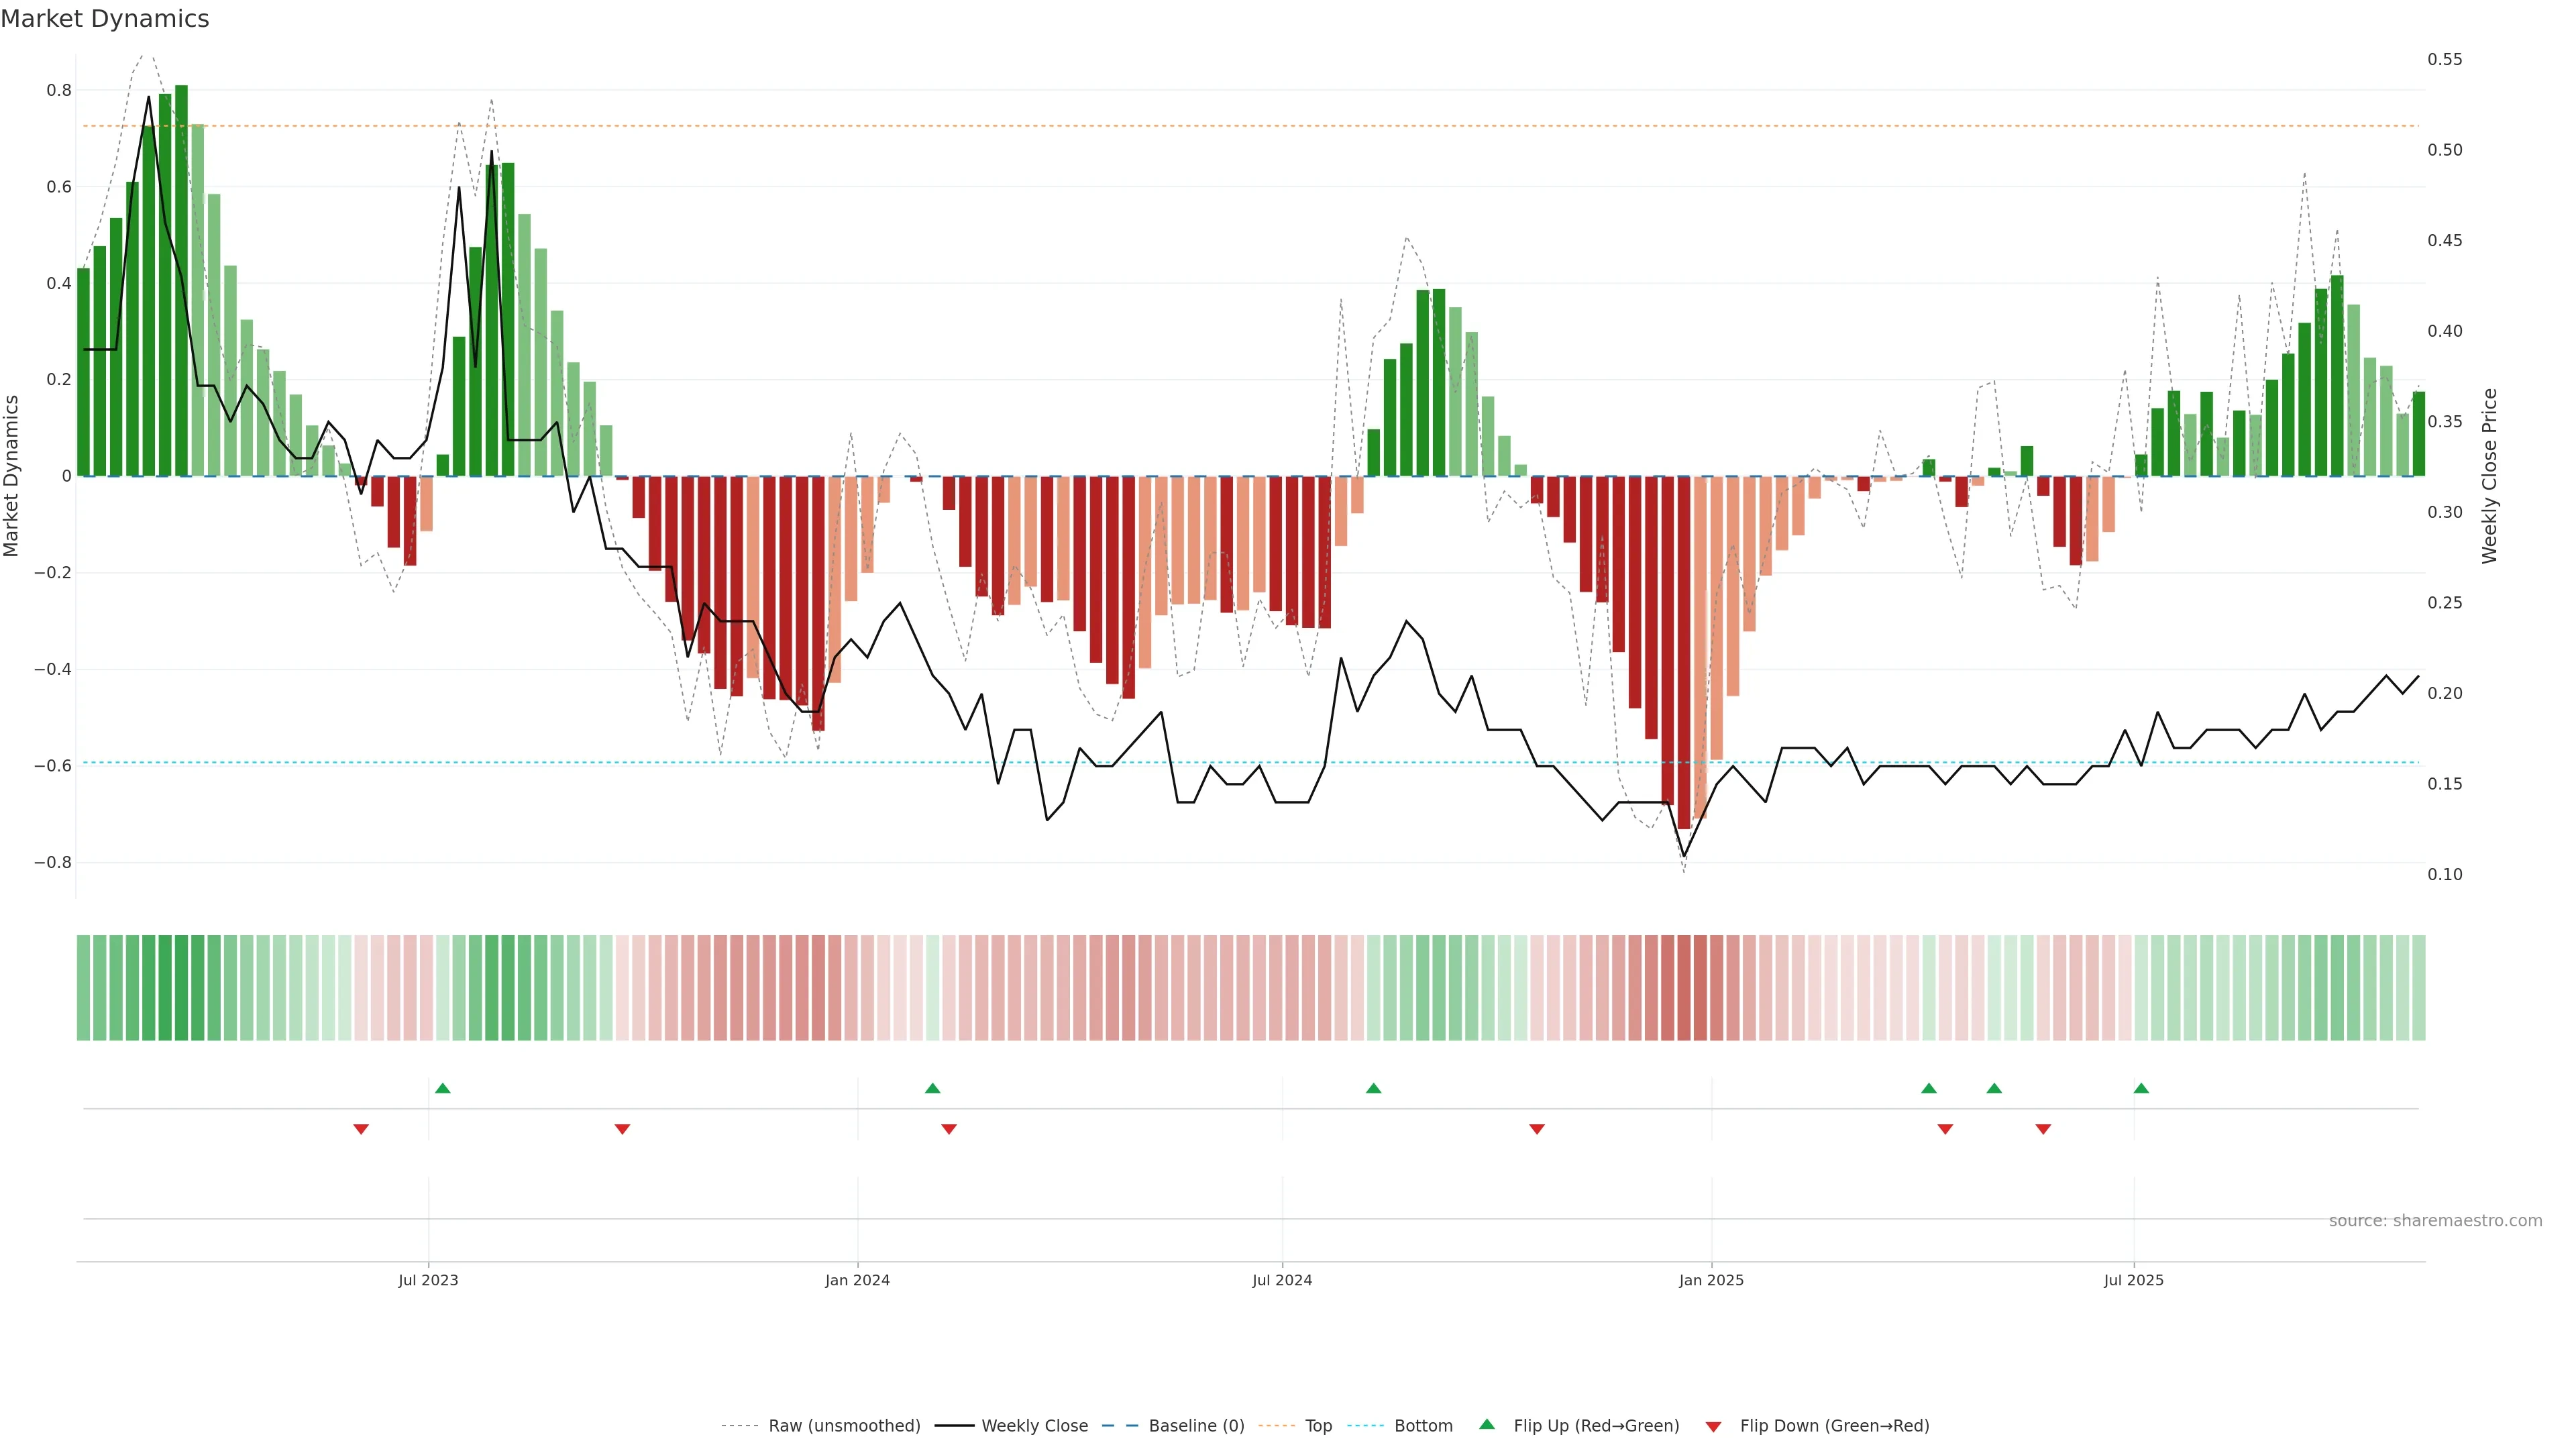Image resolution: width=2576 pixels, height=1449 pixels.
Task: Click the Jan 2024 x-axis label
Action: click(x=857, y=1280)
